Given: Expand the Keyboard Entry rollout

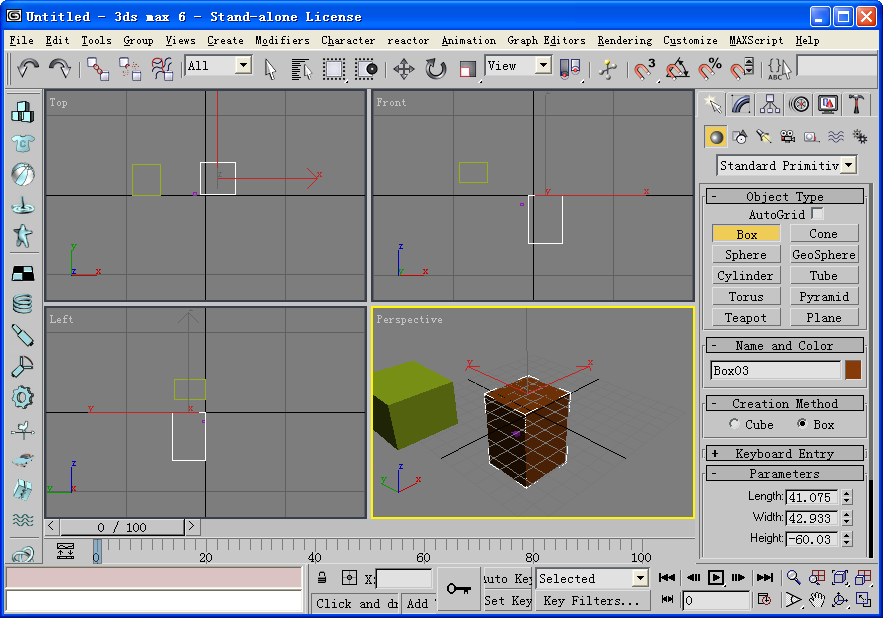Looking at the screenshot, I should pyautogui.click(x=784, y=454).
